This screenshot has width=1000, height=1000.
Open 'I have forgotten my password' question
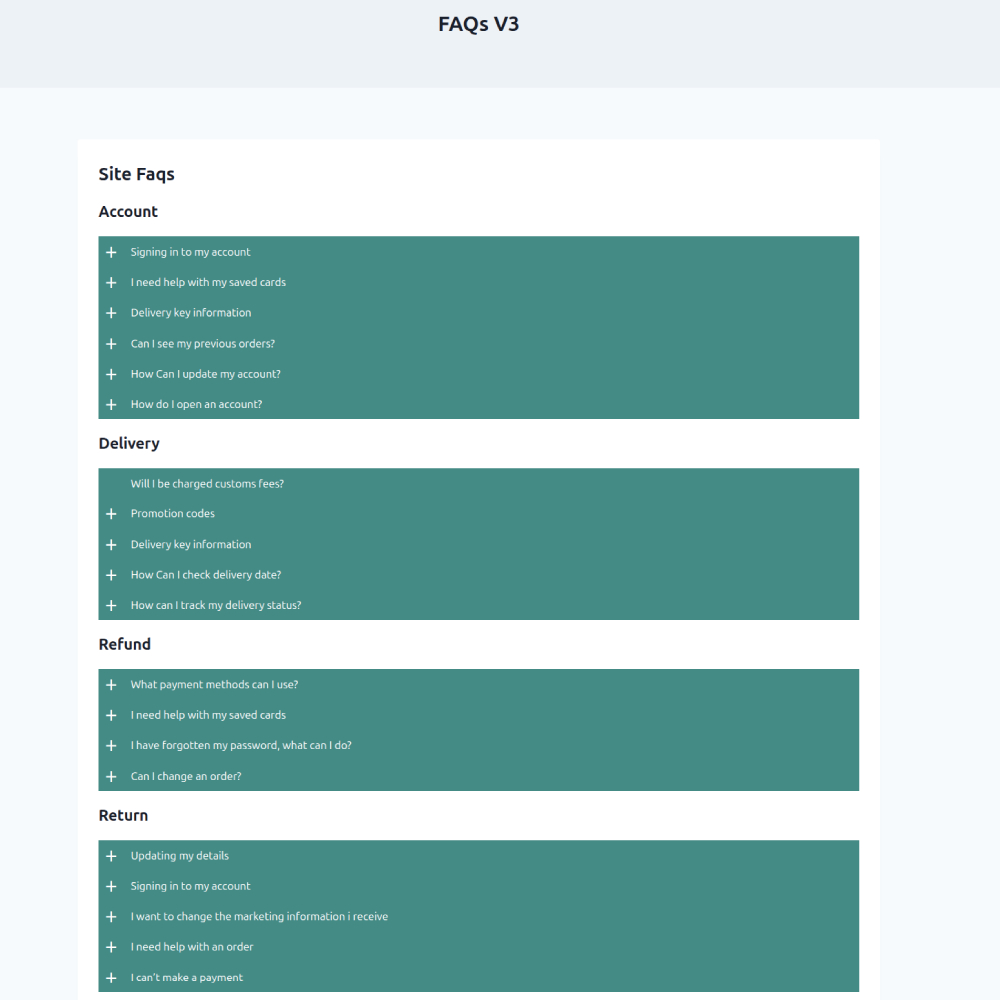click(x=240, y=745)
